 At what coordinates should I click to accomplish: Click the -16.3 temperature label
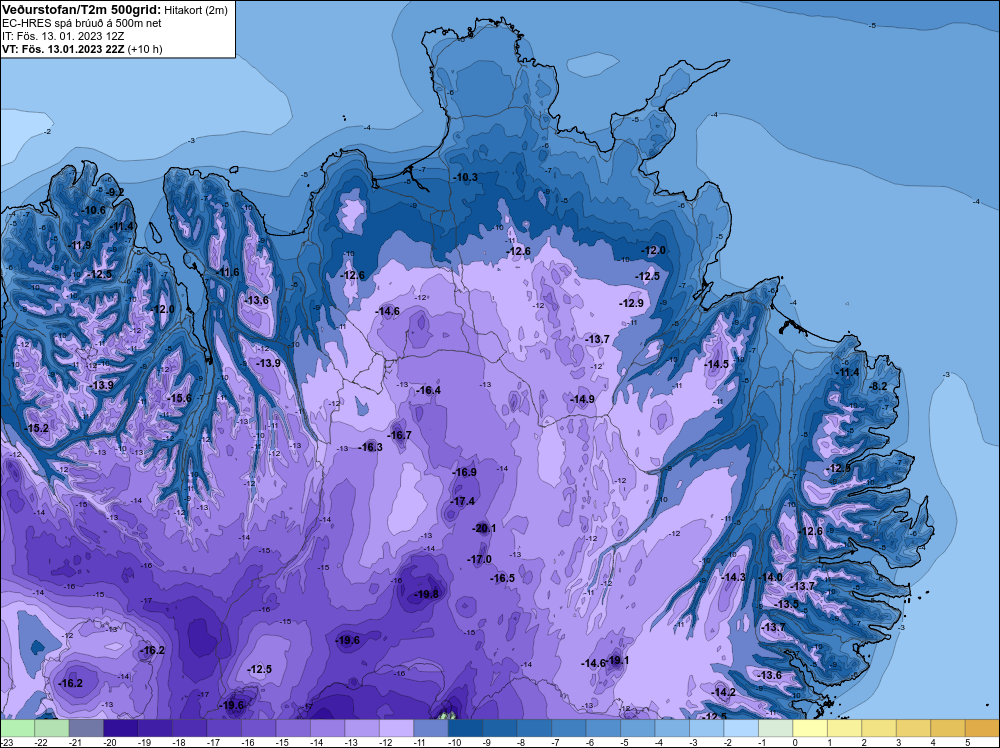[x=371, y=447]
